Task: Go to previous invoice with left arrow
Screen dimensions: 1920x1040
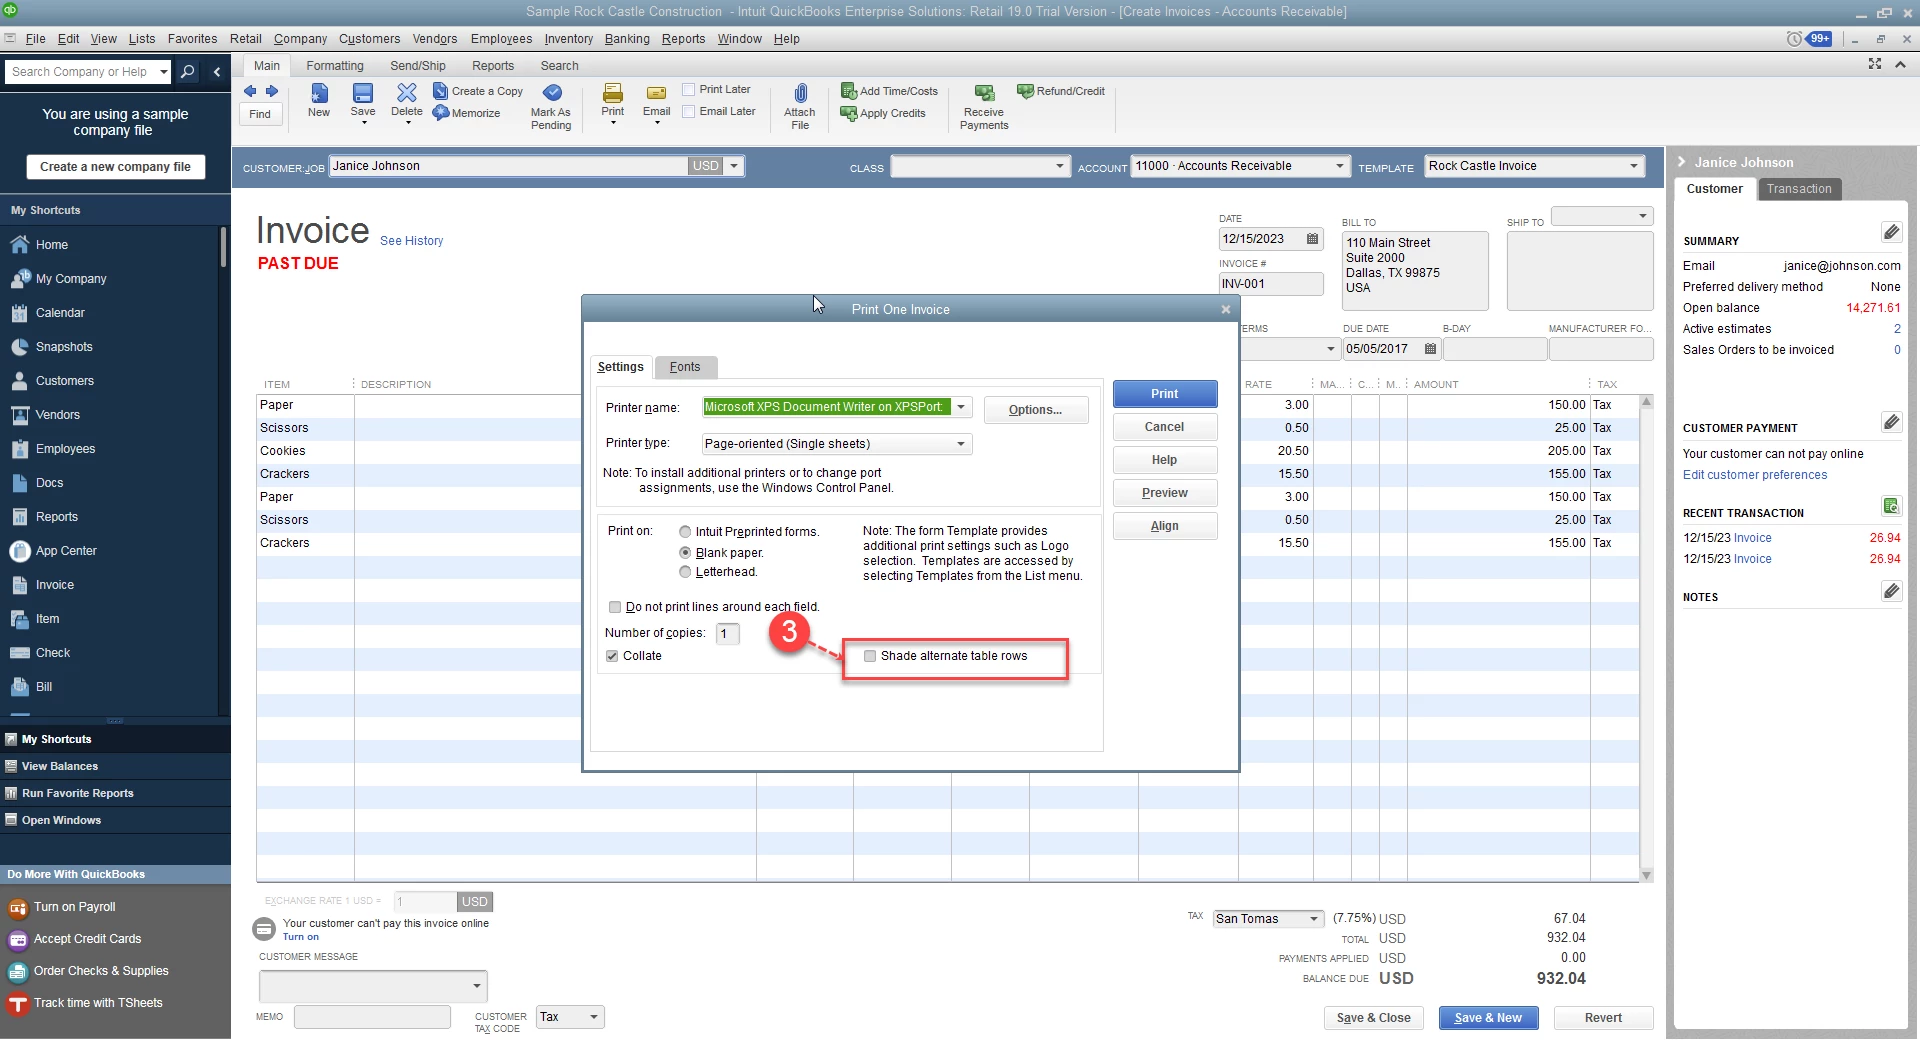Action: tap(250, 91)
